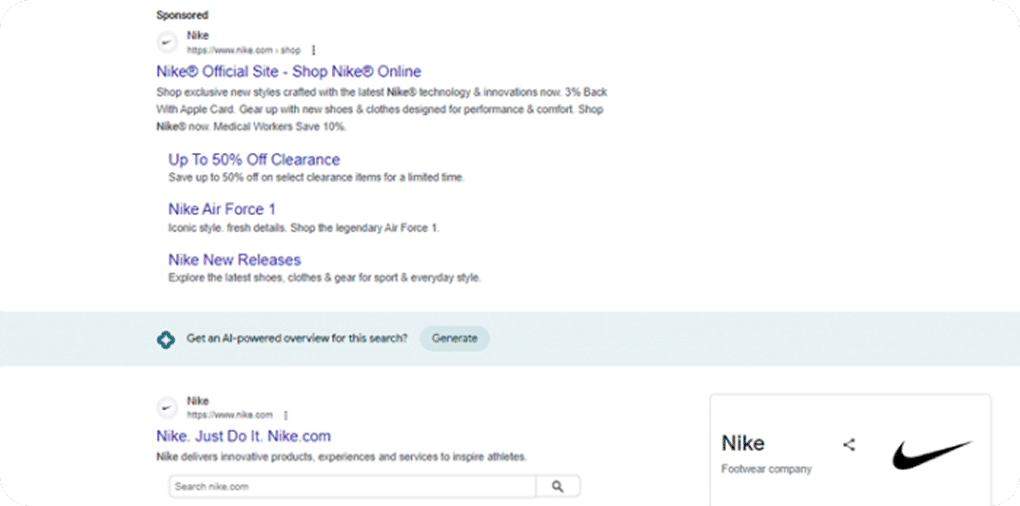This screenshot has height=506, width=1020.
Task: Click the Sponsored label
Action: [x=182, y=15]
